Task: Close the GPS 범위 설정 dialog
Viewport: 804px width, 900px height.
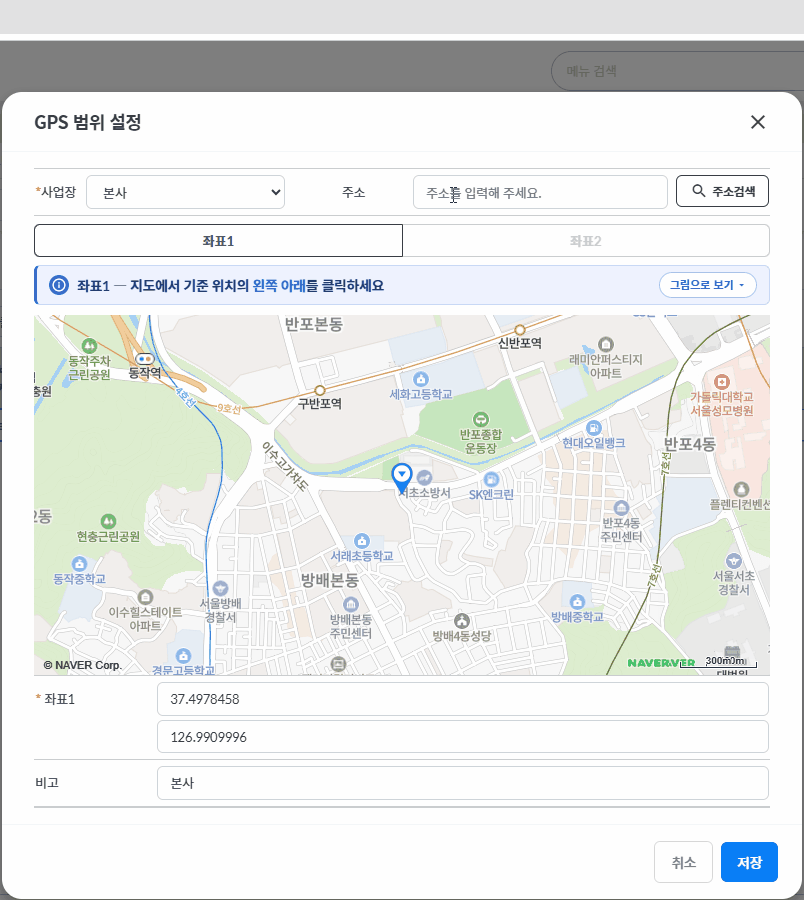Action: tap(758, 122)
